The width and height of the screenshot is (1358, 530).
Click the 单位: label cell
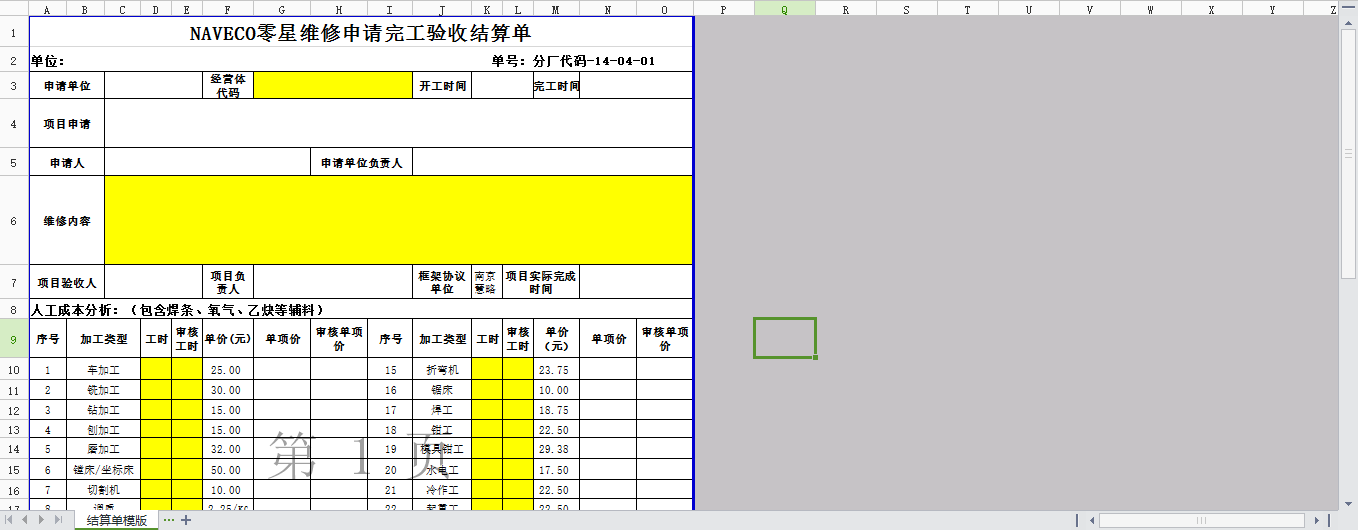pyautogui.click(x=48, y=61)
